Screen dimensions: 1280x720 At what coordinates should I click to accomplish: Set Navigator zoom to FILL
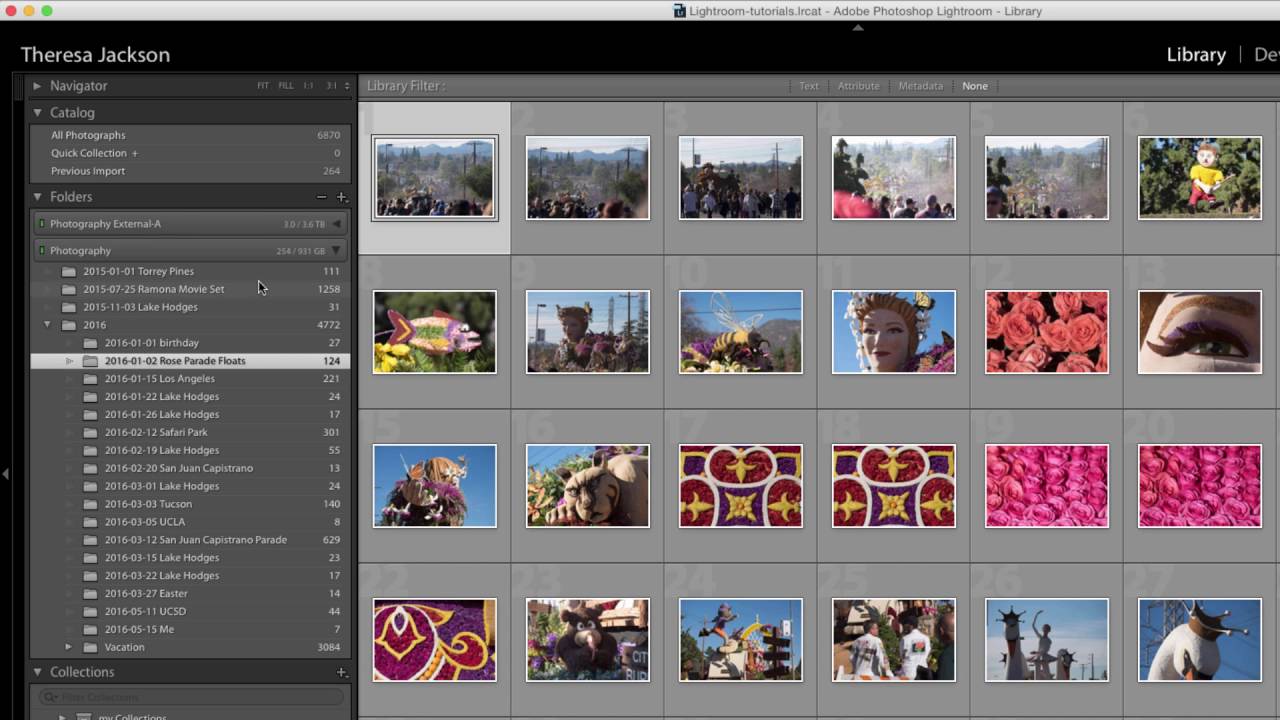coord(286,86)
